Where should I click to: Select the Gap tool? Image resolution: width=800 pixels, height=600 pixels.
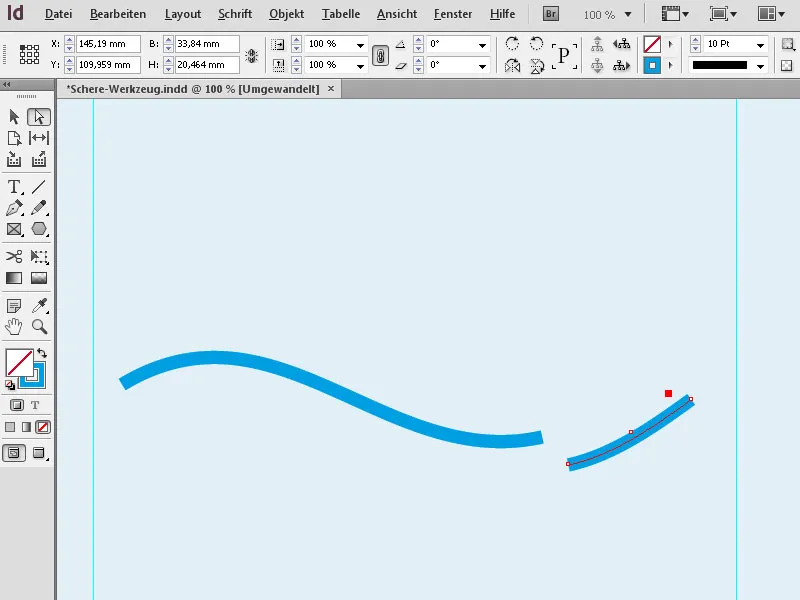click(x=39, y=138)
